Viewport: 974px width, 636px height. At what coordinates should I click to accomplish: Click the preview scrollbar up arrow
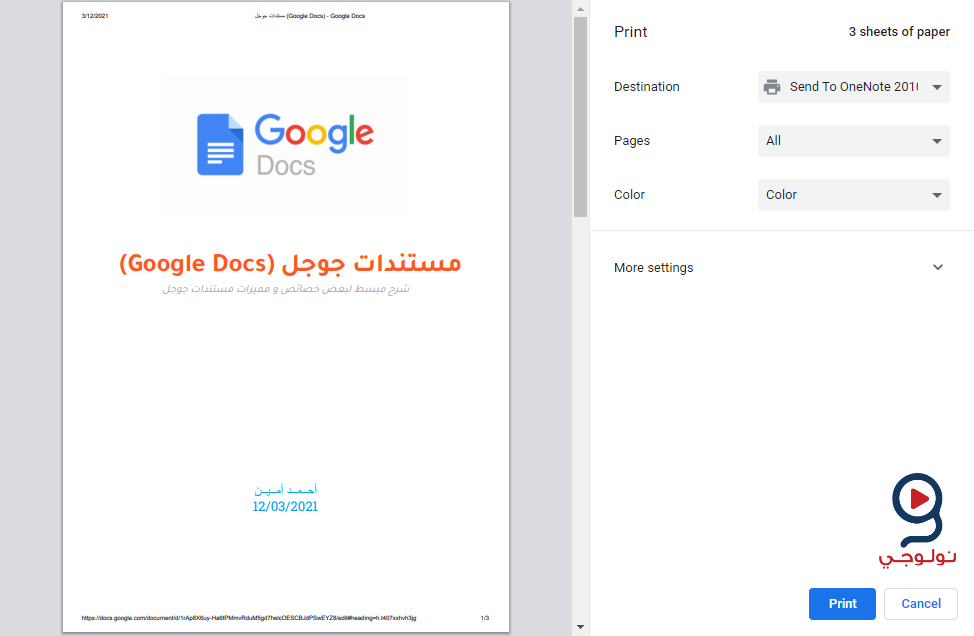[580, 9]
